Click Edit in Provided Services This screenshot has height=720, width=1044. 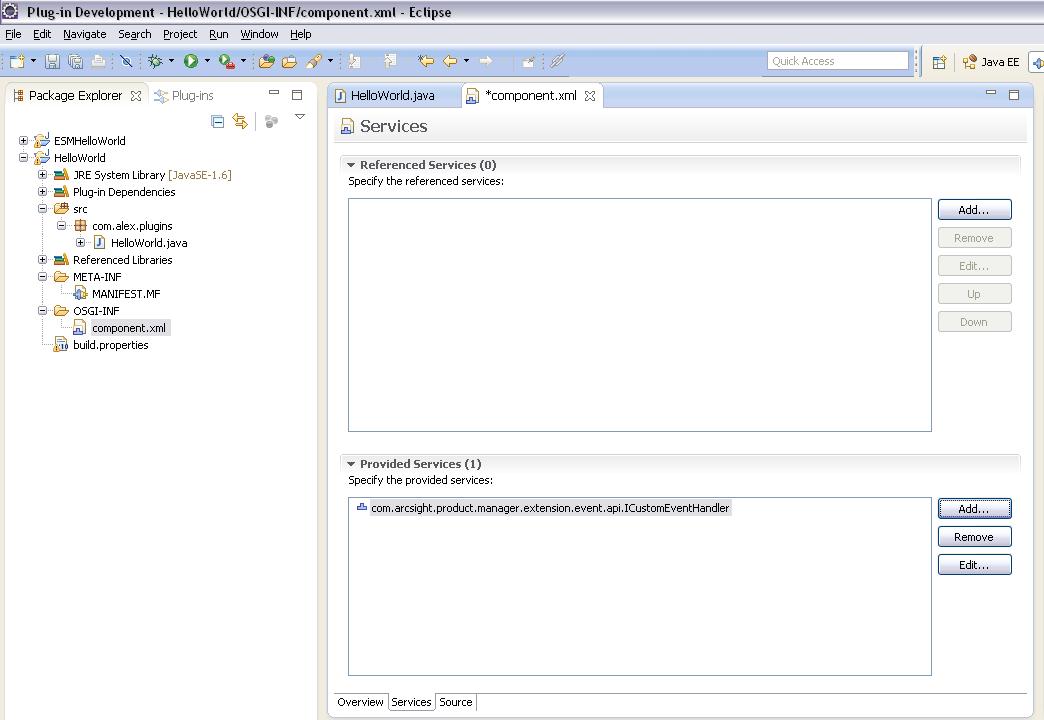tap(974, 565)
